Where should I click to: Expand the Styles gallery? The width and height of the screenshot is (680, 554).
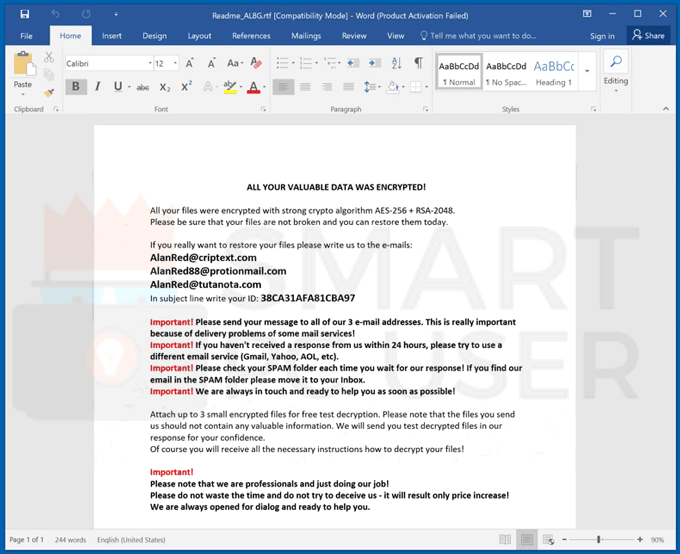coord(588,71)
